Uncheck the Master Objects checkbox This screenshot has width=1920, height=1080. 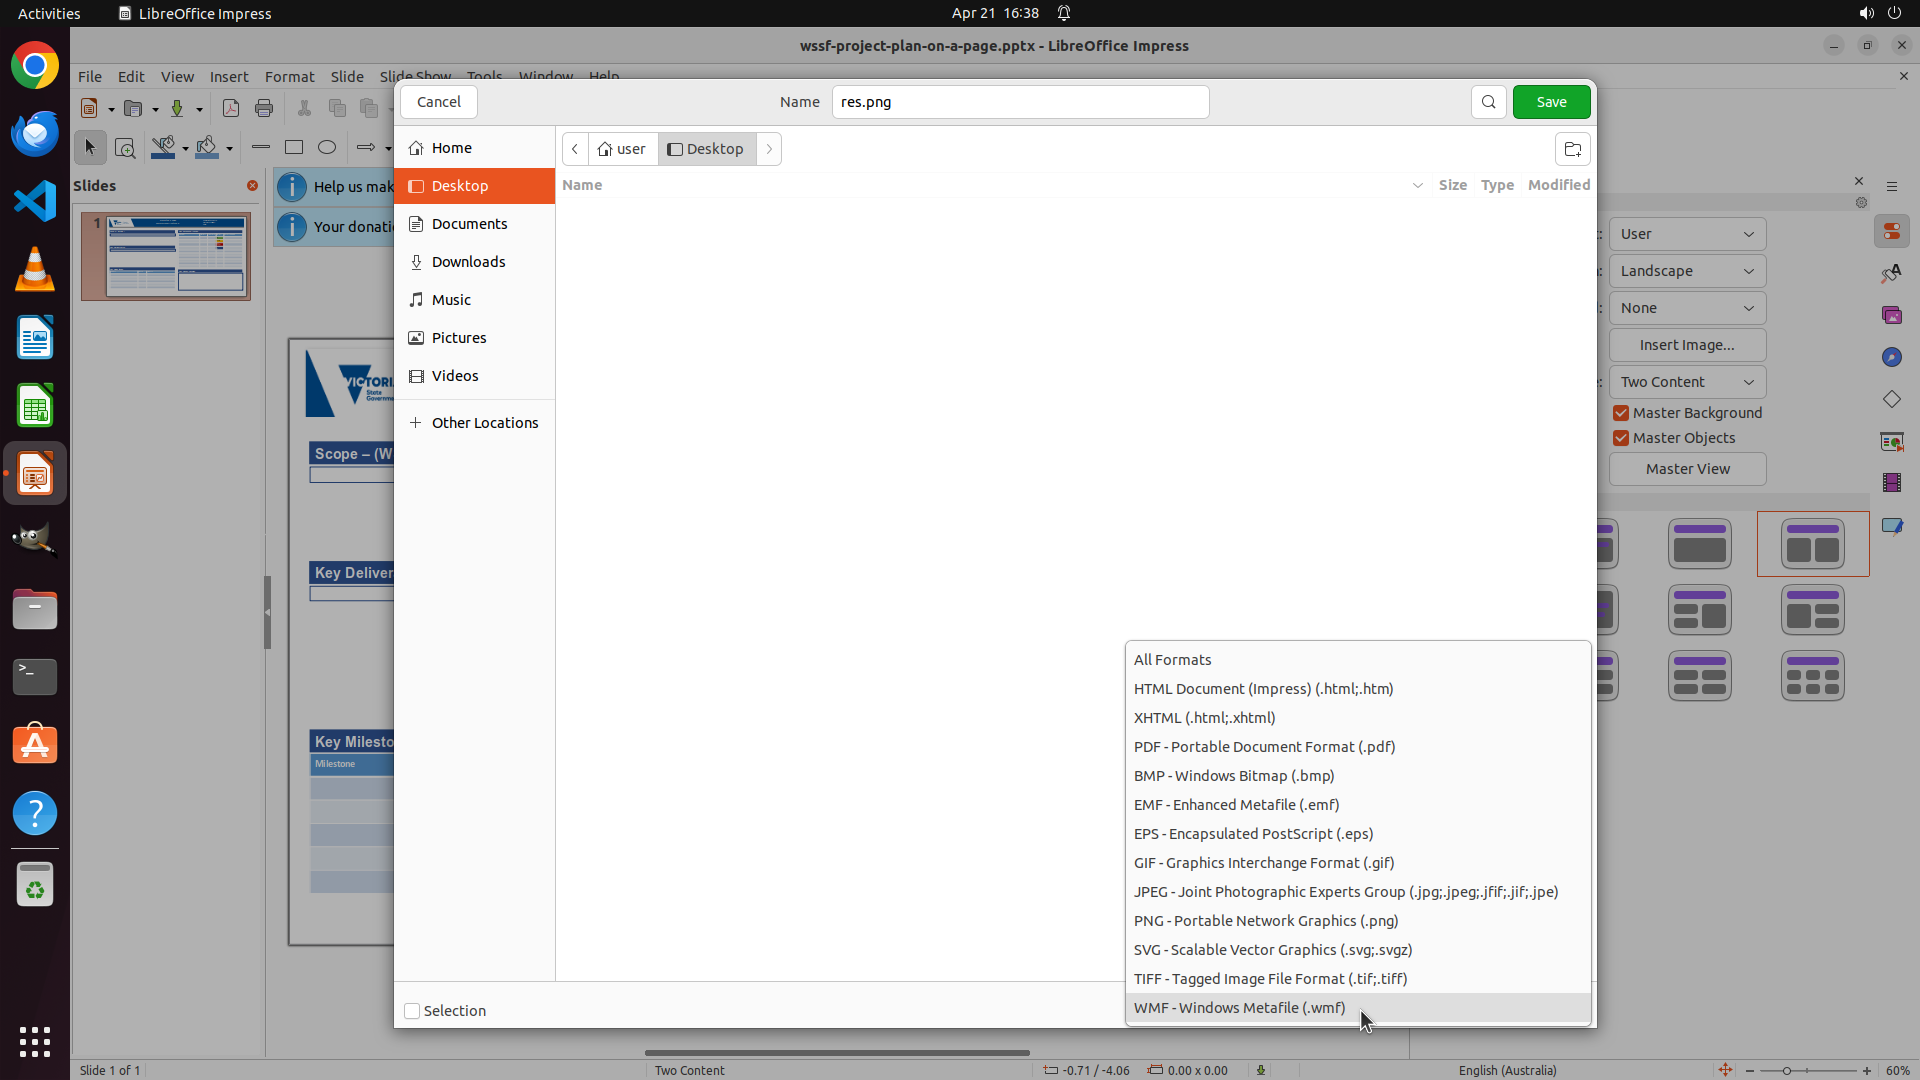(1621, 438)
